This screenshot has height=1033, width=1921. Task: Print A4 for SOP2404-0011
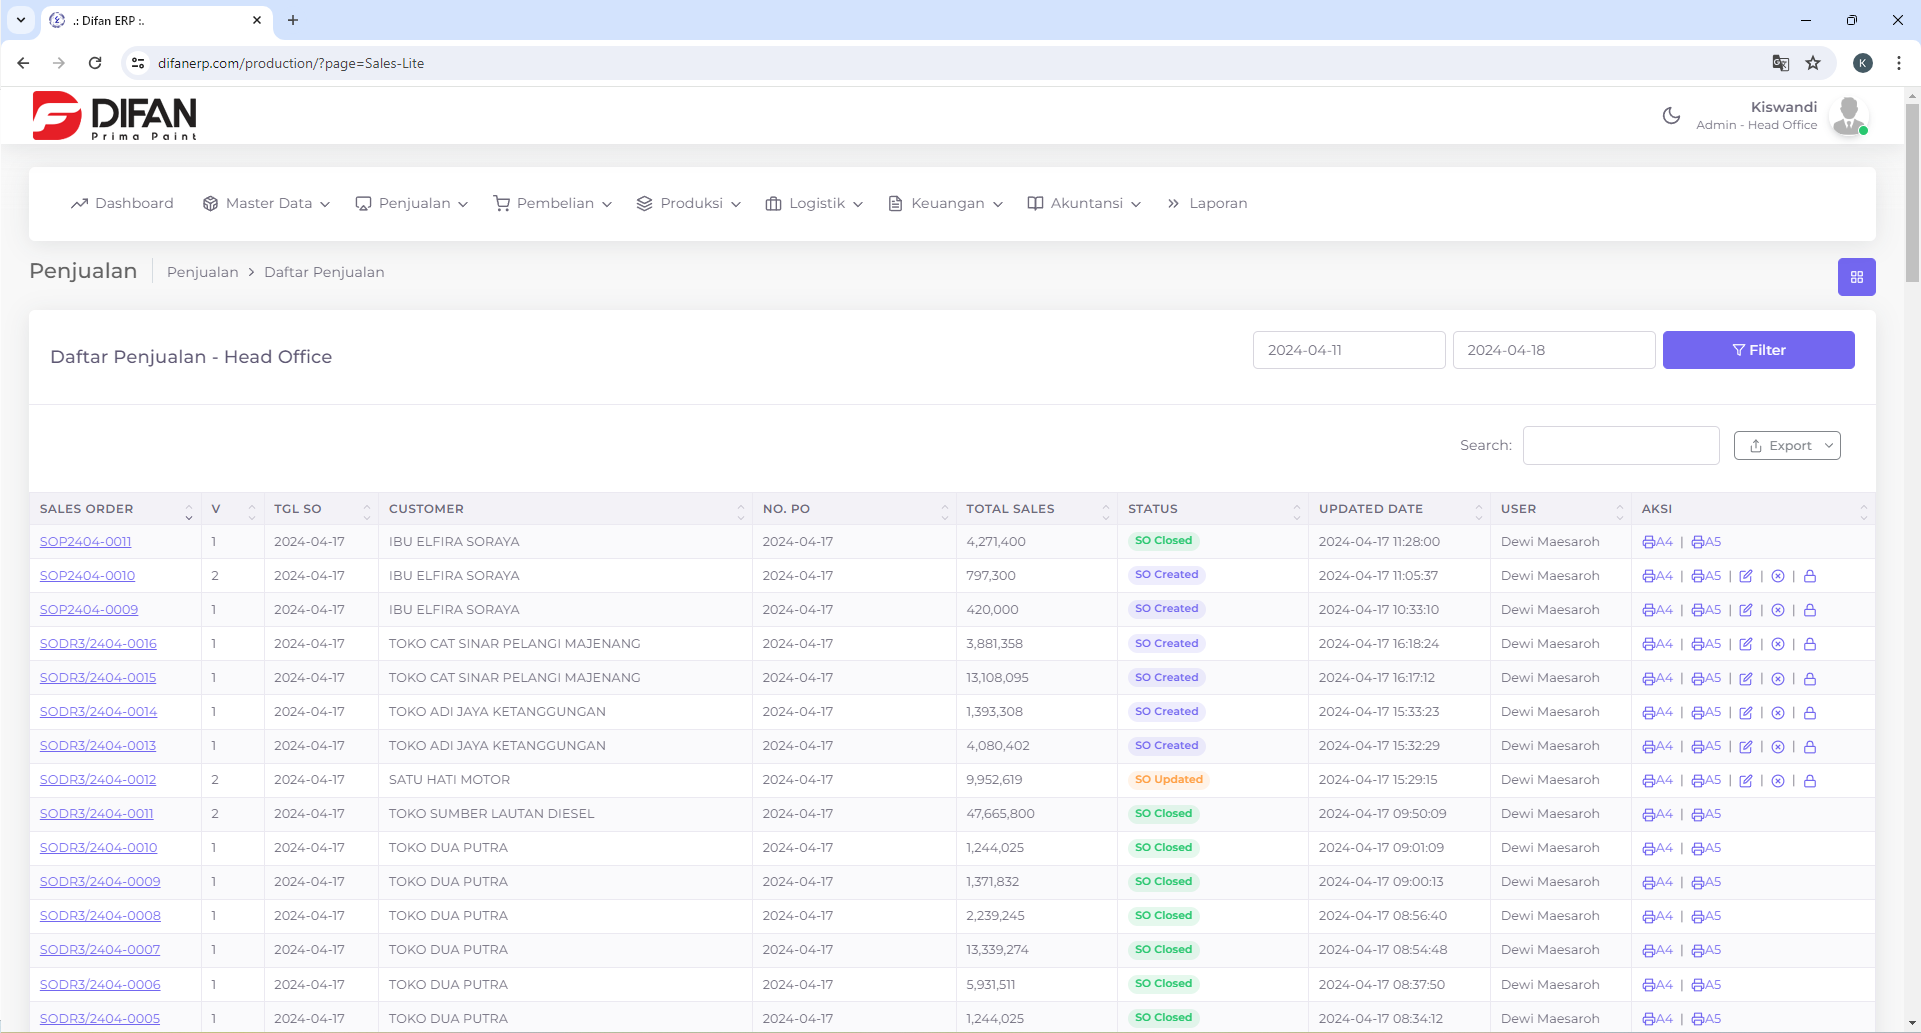[1657, 542]
